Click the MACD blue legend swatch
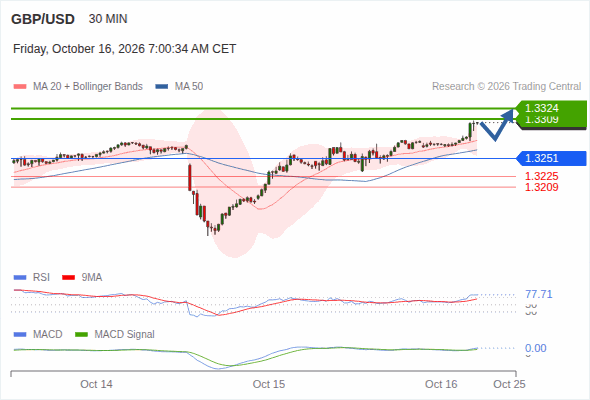 point(20,335)
